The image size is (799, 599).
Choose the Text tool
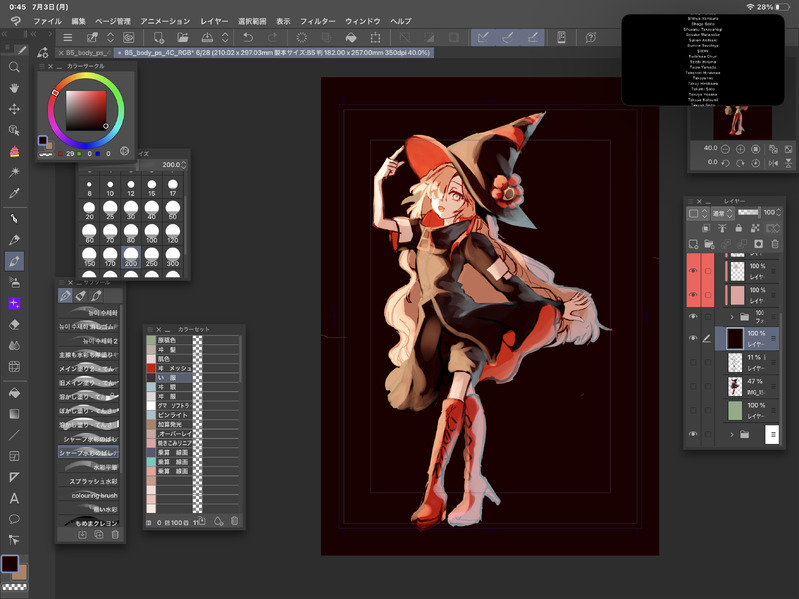pos(14,498)
